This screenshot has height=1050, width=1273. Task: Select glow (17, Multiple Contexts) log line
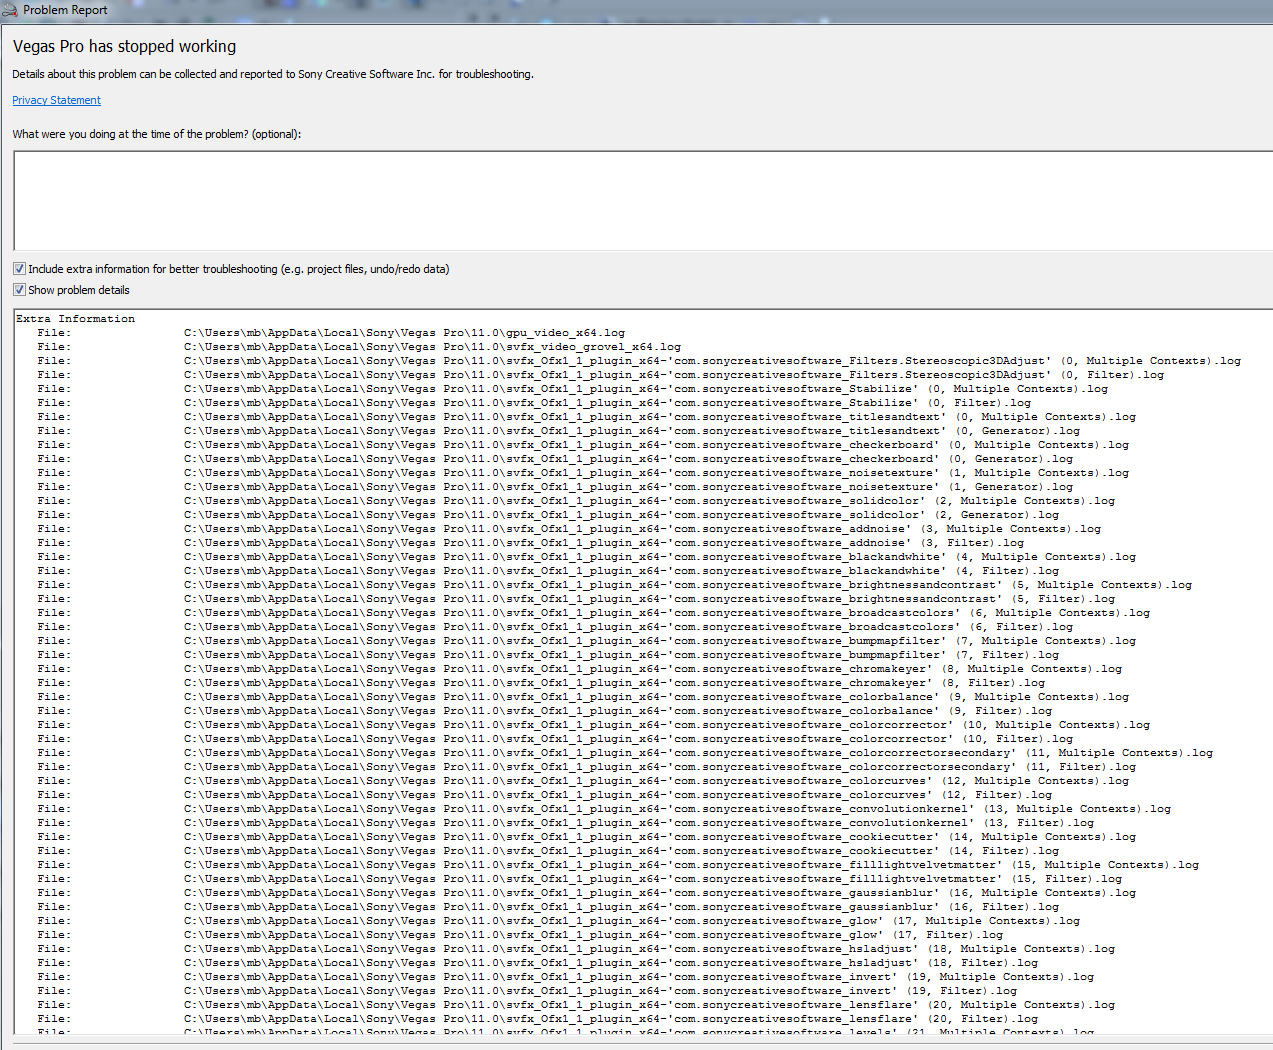[559, 921]
